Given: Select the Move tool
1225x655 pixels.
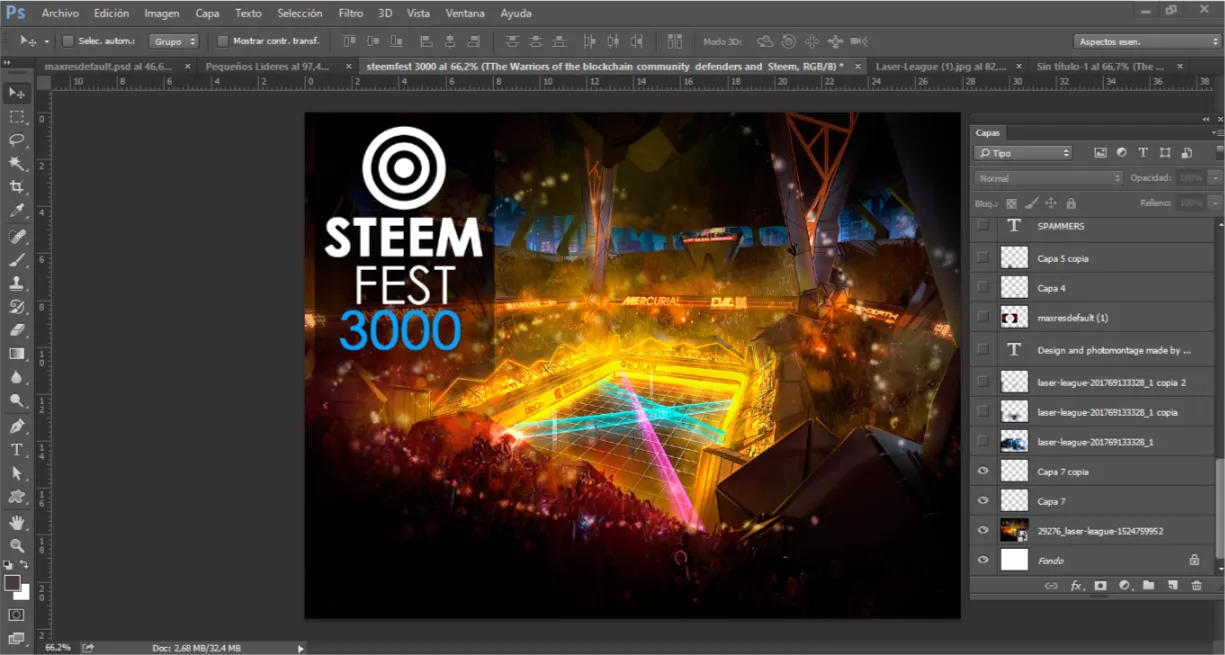Looking at the screenshot, I should click(17, 92).
